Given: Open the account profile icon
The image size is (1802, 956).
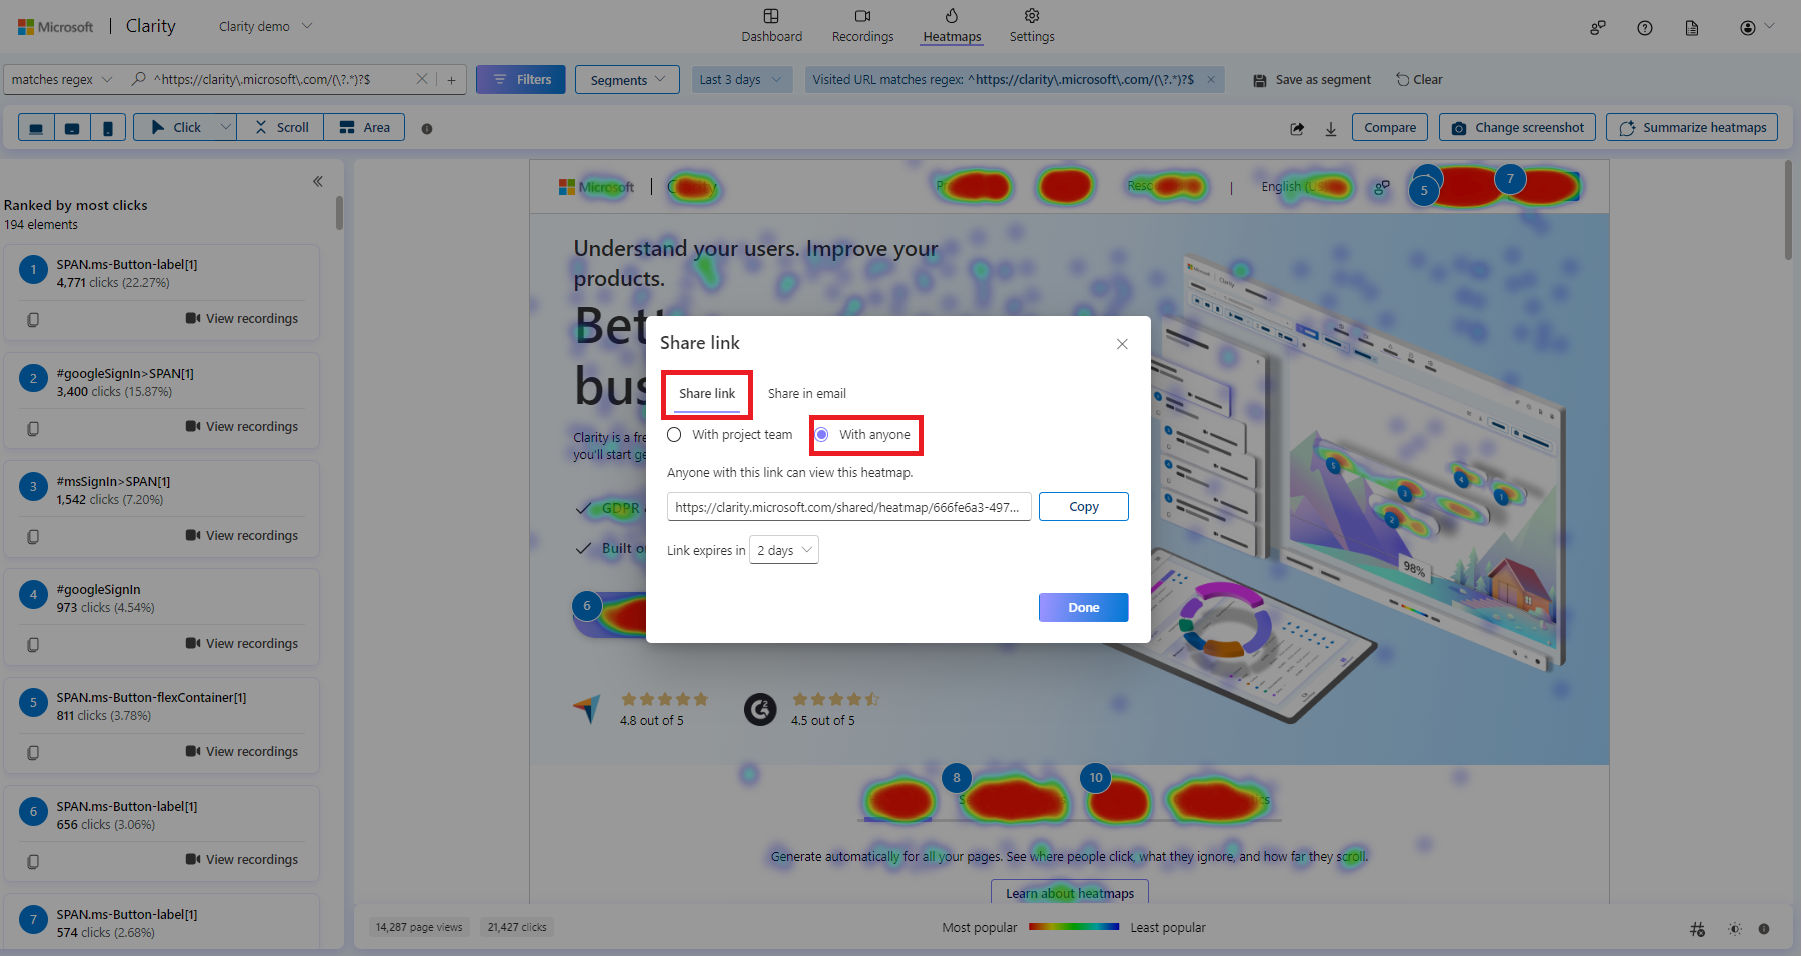Looking at the screenshot, I should [x=1748, y=28].
